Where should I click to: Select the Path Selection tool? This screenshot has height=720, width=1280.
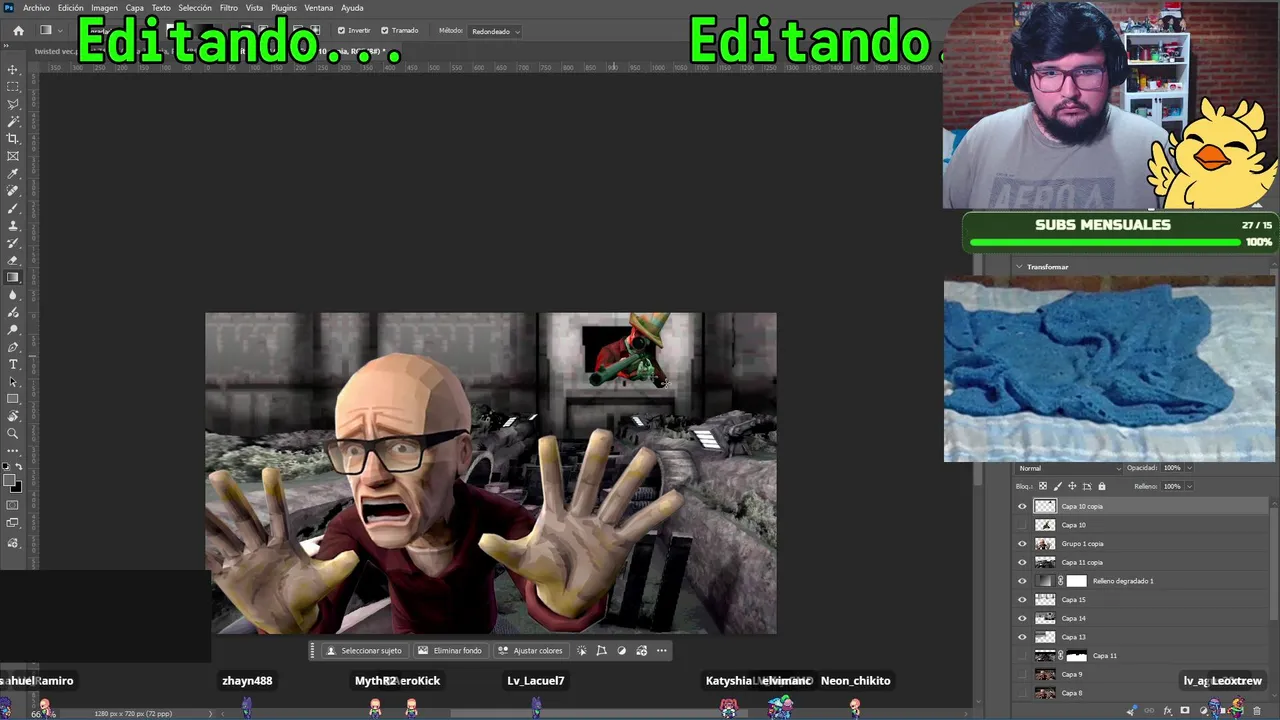(13, 382)
